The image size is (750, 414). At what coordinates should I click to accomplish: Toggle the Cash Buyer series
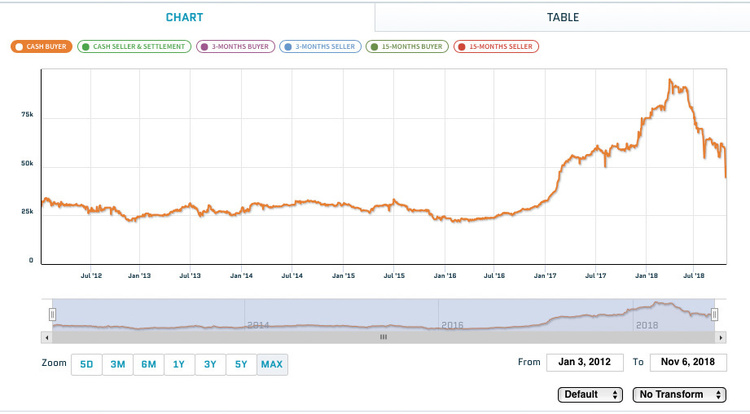pyautogui.click(x=41, y=46)
